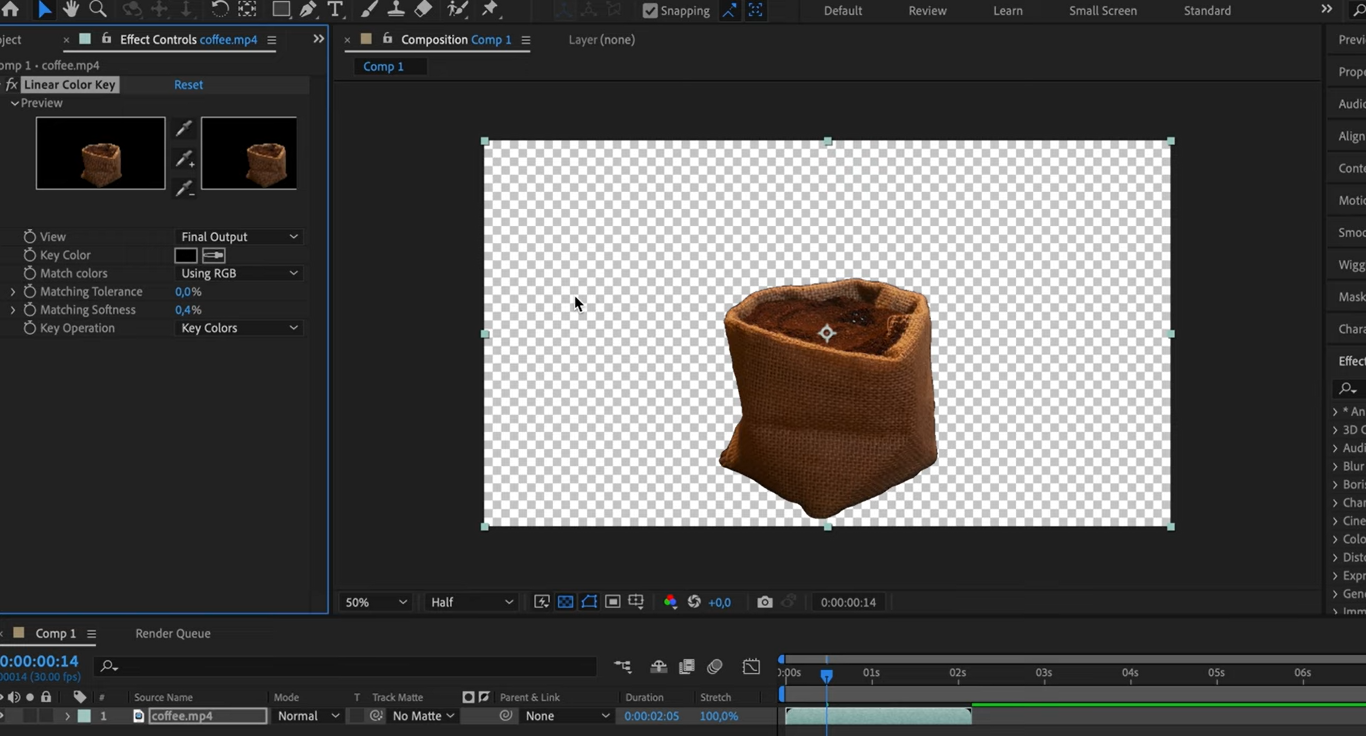This screenshot has height=736, width=1366.
Task: Click the Take Snapshot camera icon
Action: click(765, 602)
